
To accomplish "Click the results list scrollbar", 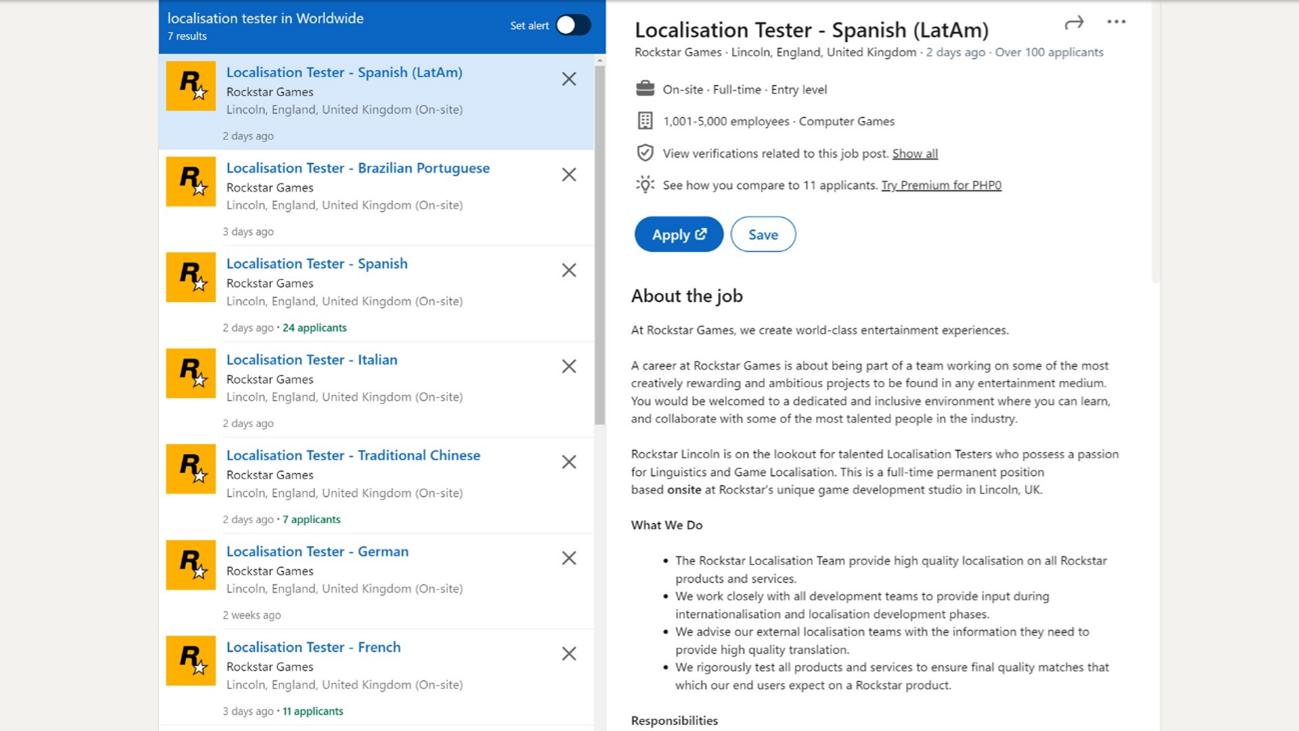I will coord(600,245).
